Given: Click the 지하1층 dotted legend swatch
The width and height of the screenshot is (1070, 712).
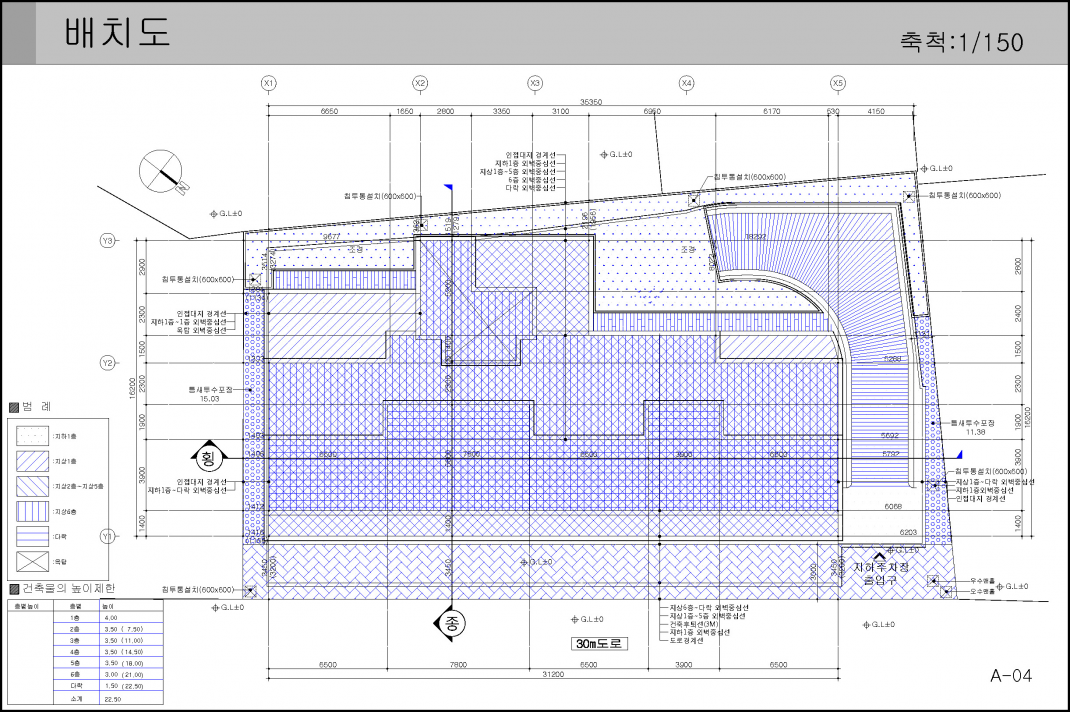Looking at the screenshot, I should tap(32, 437).
